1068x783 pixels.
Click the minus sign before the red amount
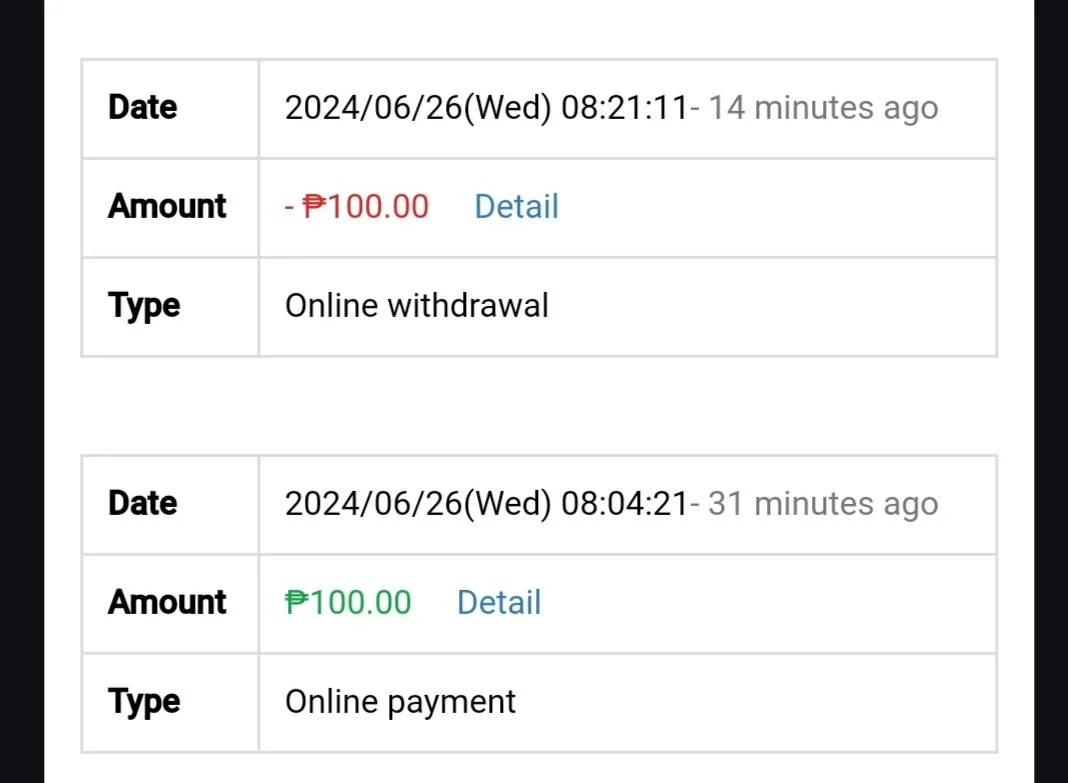pyautogui.click(x=289, y=207)
